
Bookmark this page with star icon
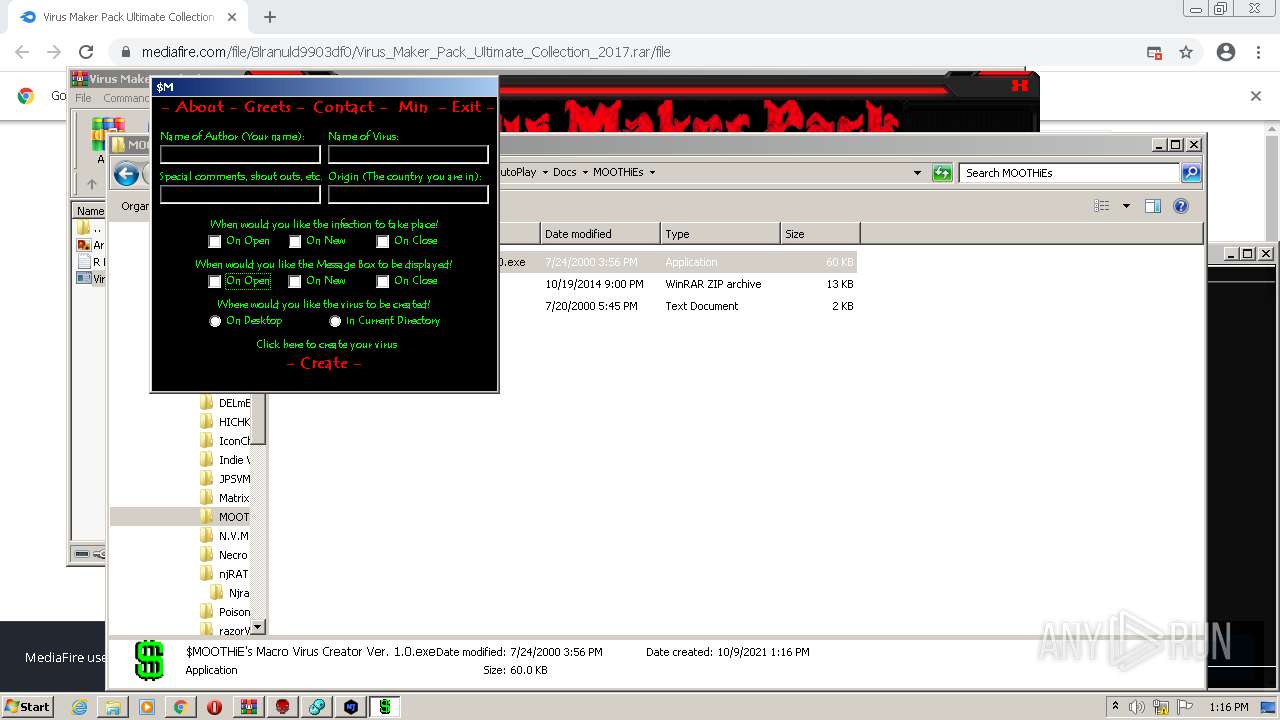click(x=1186, y=52)
